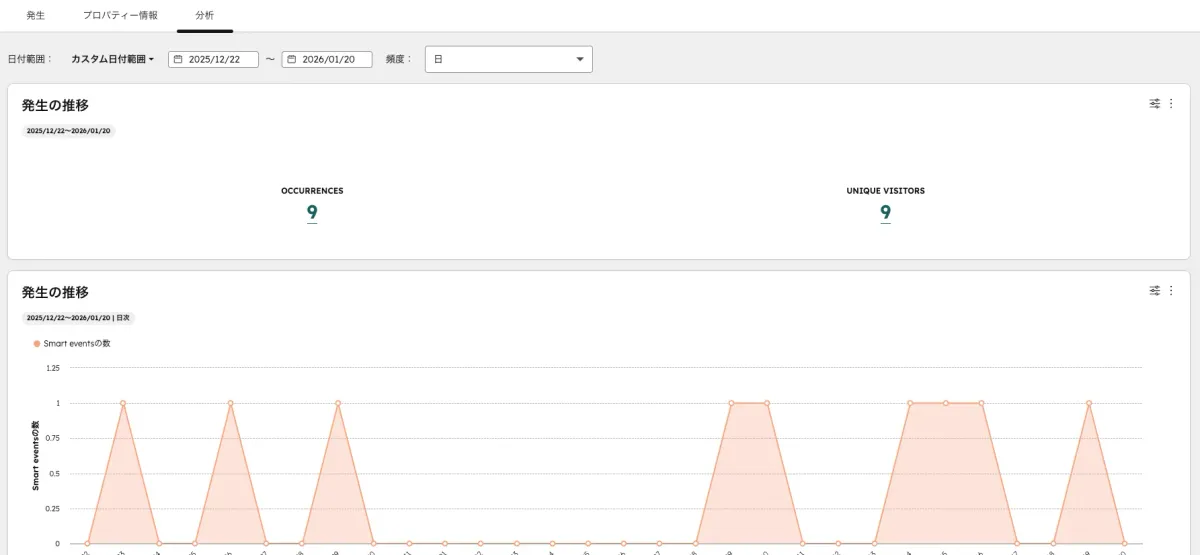Toggle the Smart eventsの数 legend series
This screenshot has height=555, width=1200.
click(72, 343)
